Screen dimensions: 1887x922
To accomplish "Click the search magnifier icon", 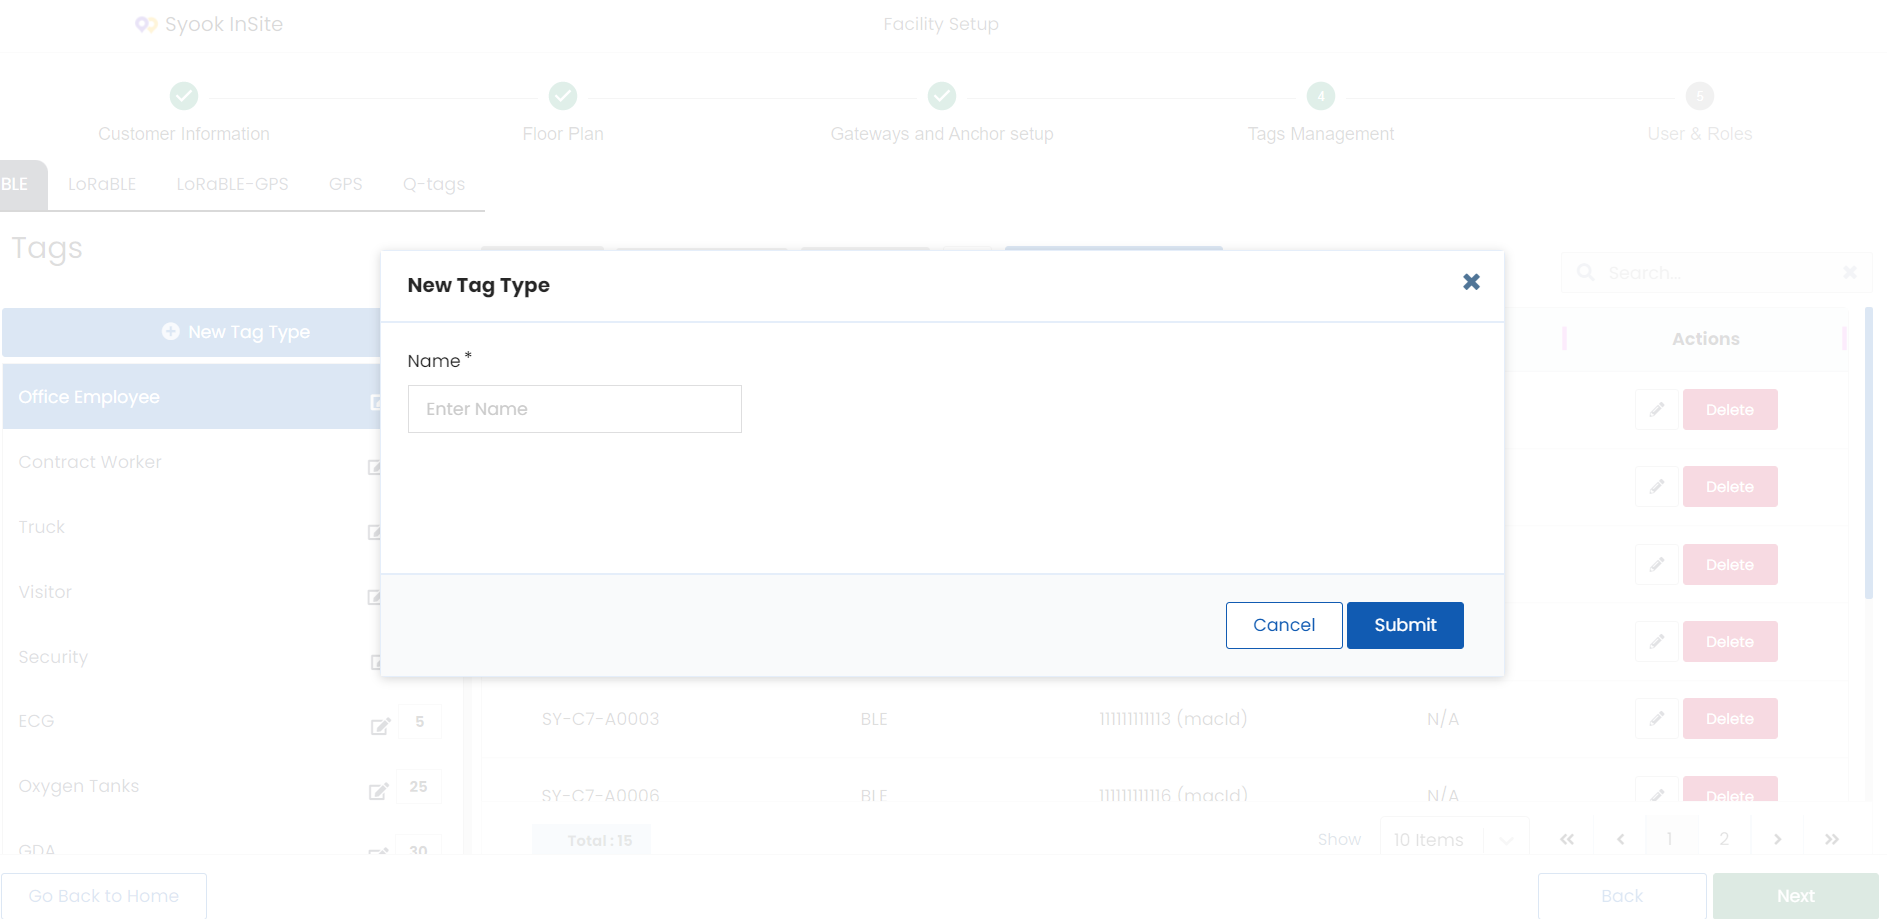I will click(1586, 272).
